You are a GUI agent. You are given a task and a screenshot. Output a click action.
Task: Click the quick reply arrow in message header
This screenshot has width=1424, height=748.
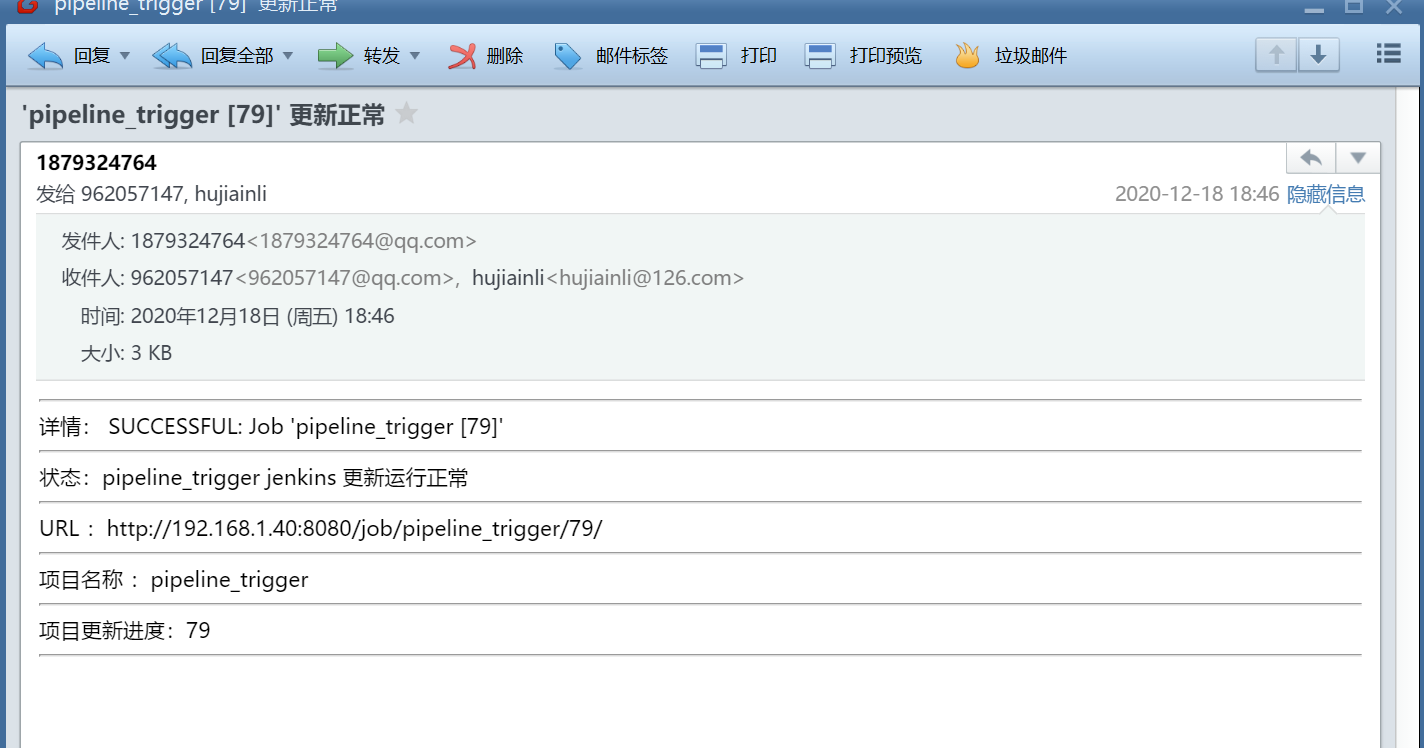pyautogui.click(x=1311, y=158)
